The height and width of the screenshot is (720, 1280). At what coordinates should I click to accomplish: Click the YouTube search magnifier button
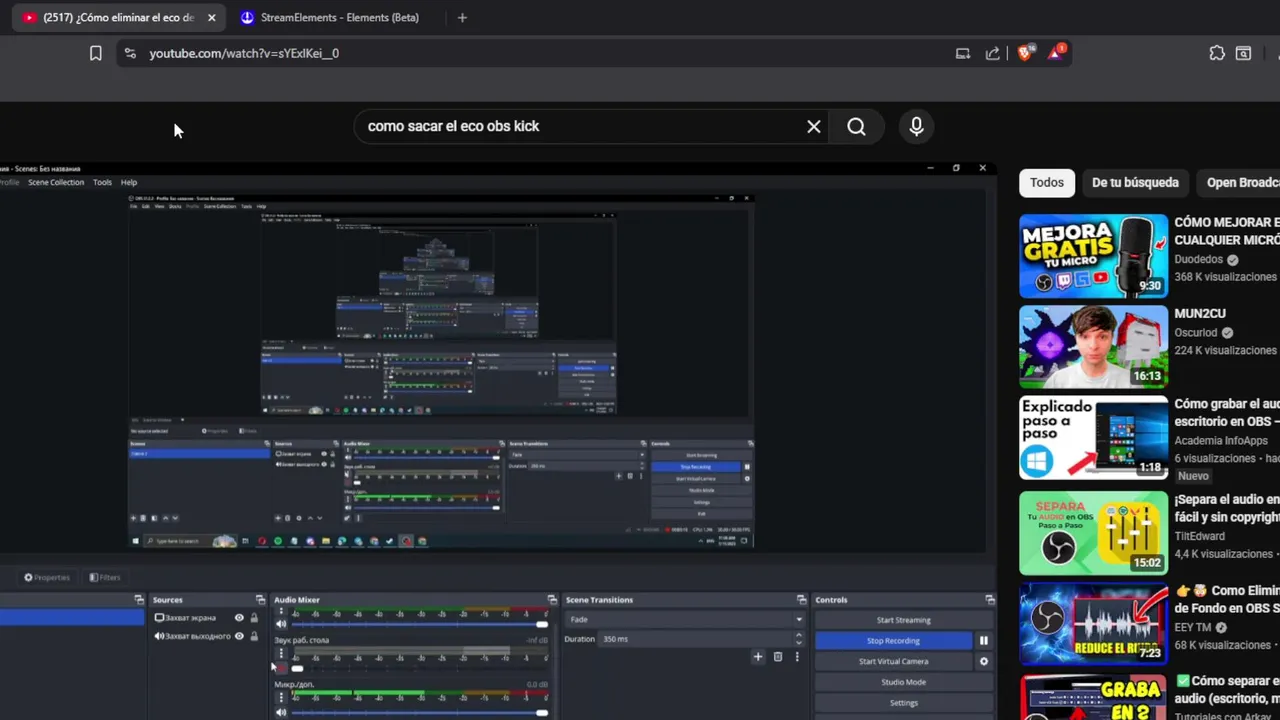click(x=856, y=126)
